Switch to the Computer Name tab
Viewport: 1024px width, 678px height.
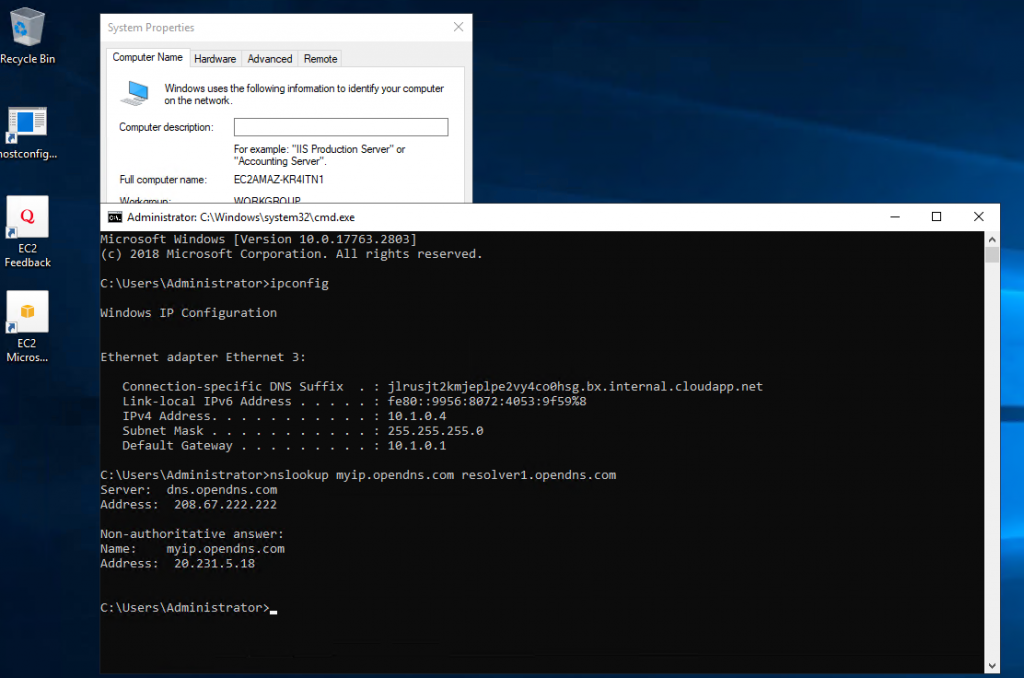coord(147,58)
